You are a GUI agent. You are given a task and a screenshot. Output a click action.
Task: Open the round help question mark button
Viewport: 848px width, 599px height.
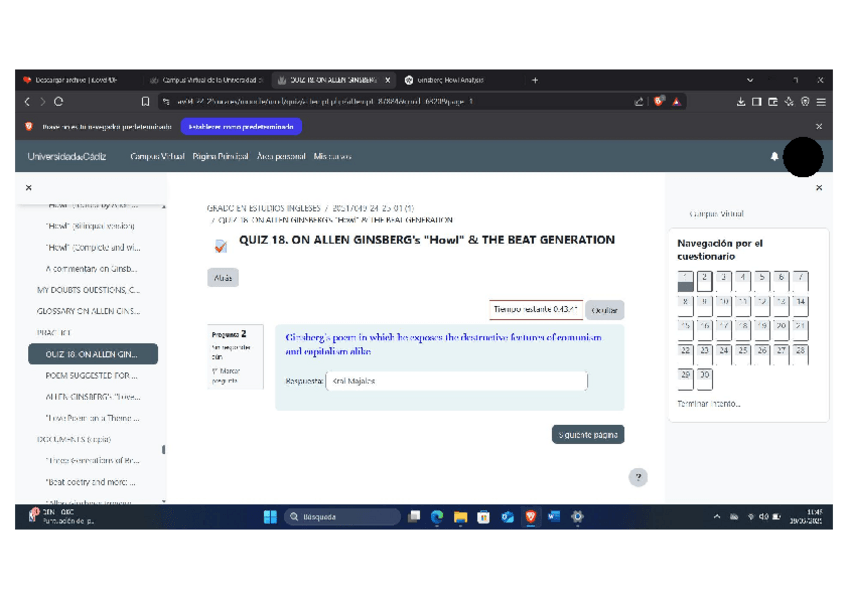pyautogui.click(x=638, y=478)
